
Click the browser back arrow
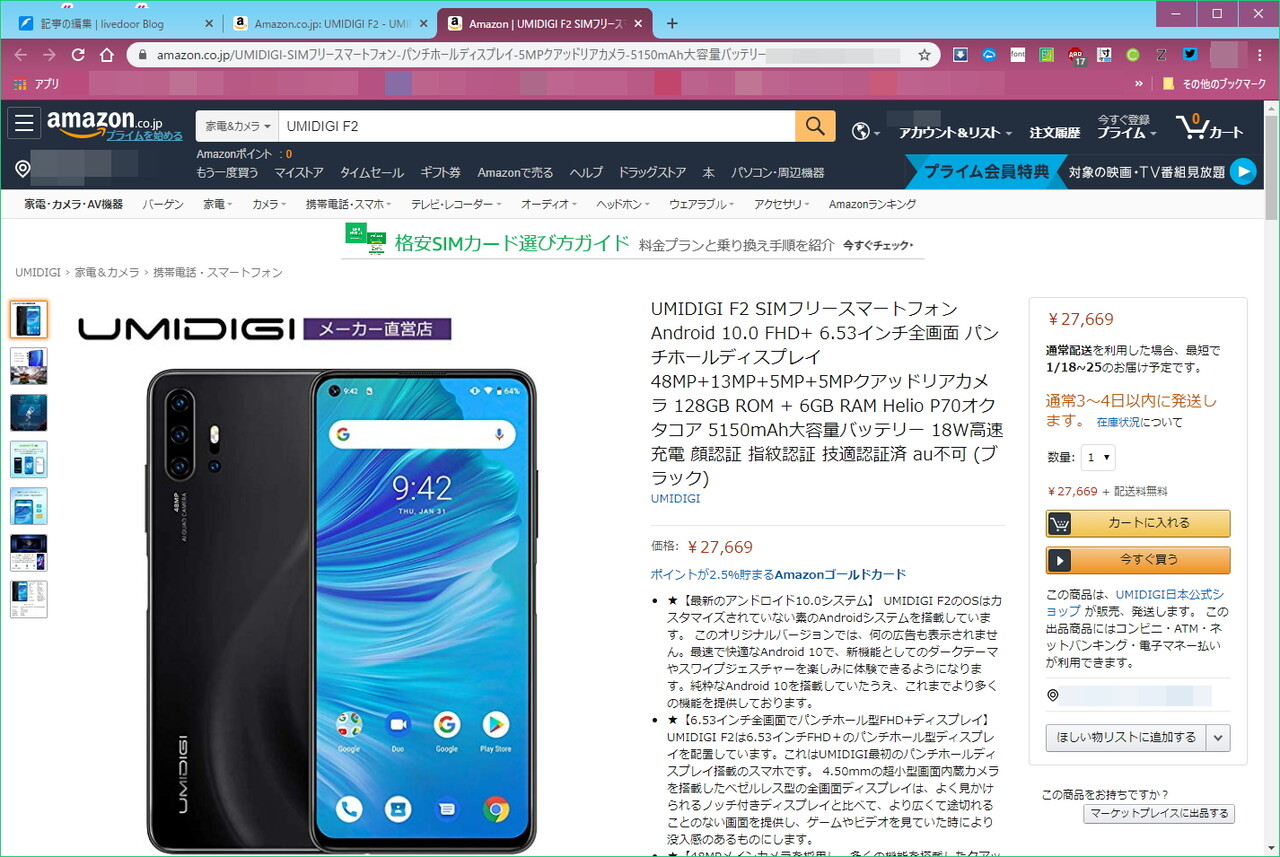pyautogui.click(x=20, y=55)
